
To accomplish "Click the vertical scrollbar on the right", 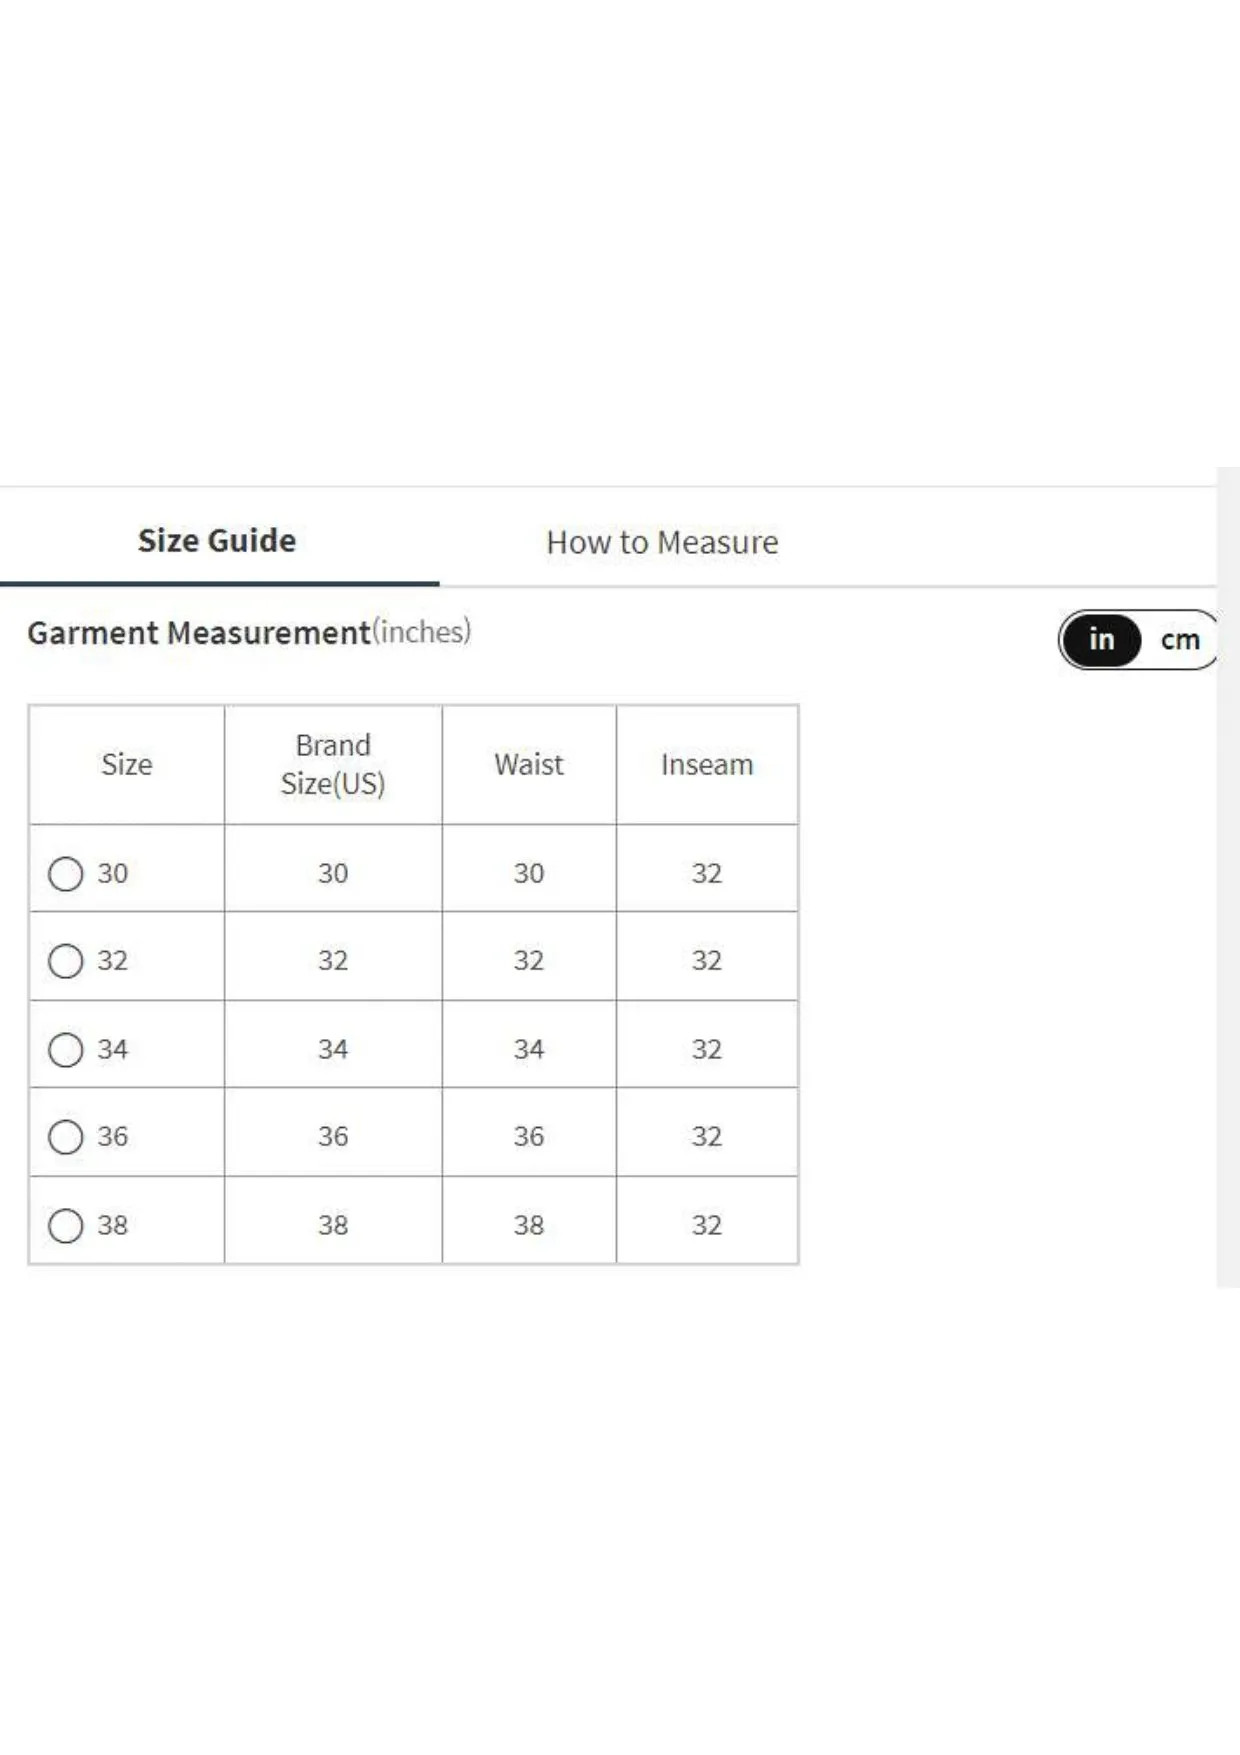I will click(x=1228, y=877).
